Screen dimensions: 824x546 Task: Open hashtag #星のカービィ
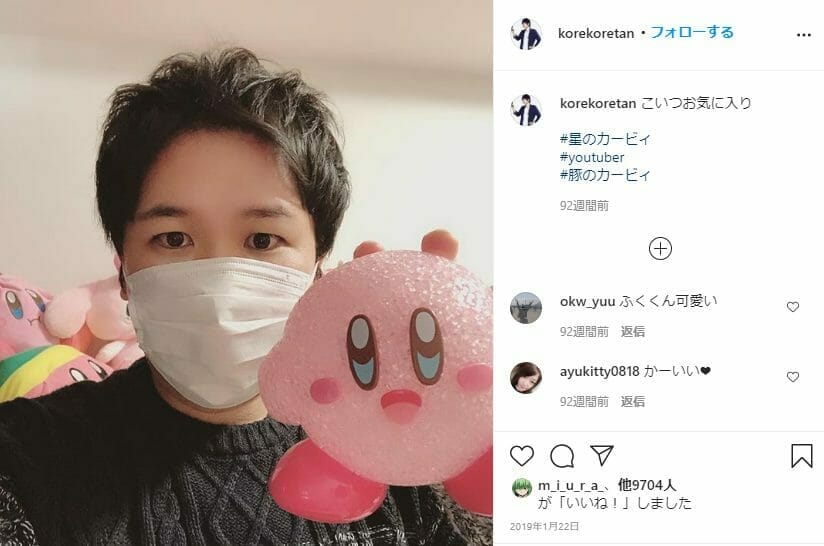605,139
